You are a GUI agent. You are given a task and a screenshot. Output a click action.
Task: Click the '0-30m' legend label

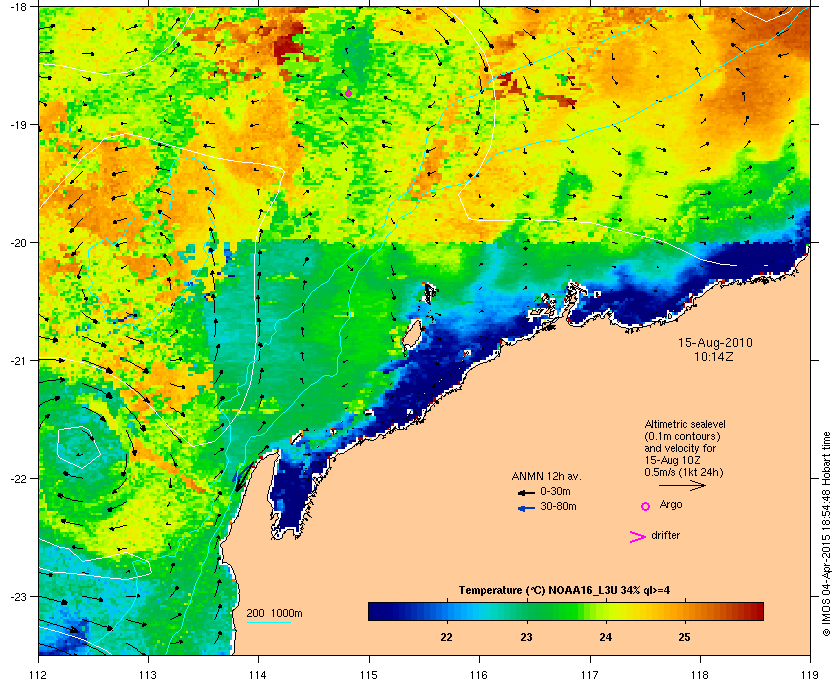[x=555, y=491]
